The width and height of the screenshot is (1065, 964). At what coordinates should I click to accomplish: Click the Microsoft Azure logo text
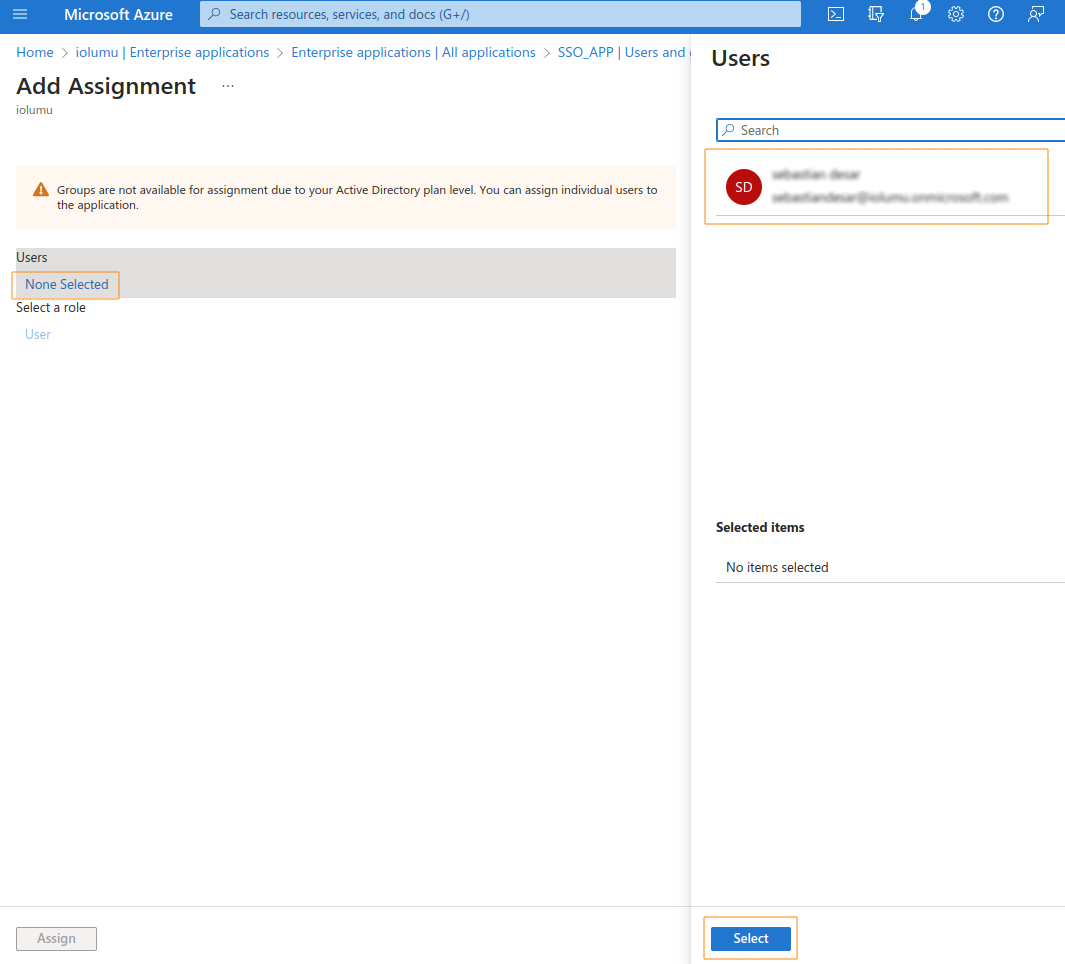(x=118, y=14)
